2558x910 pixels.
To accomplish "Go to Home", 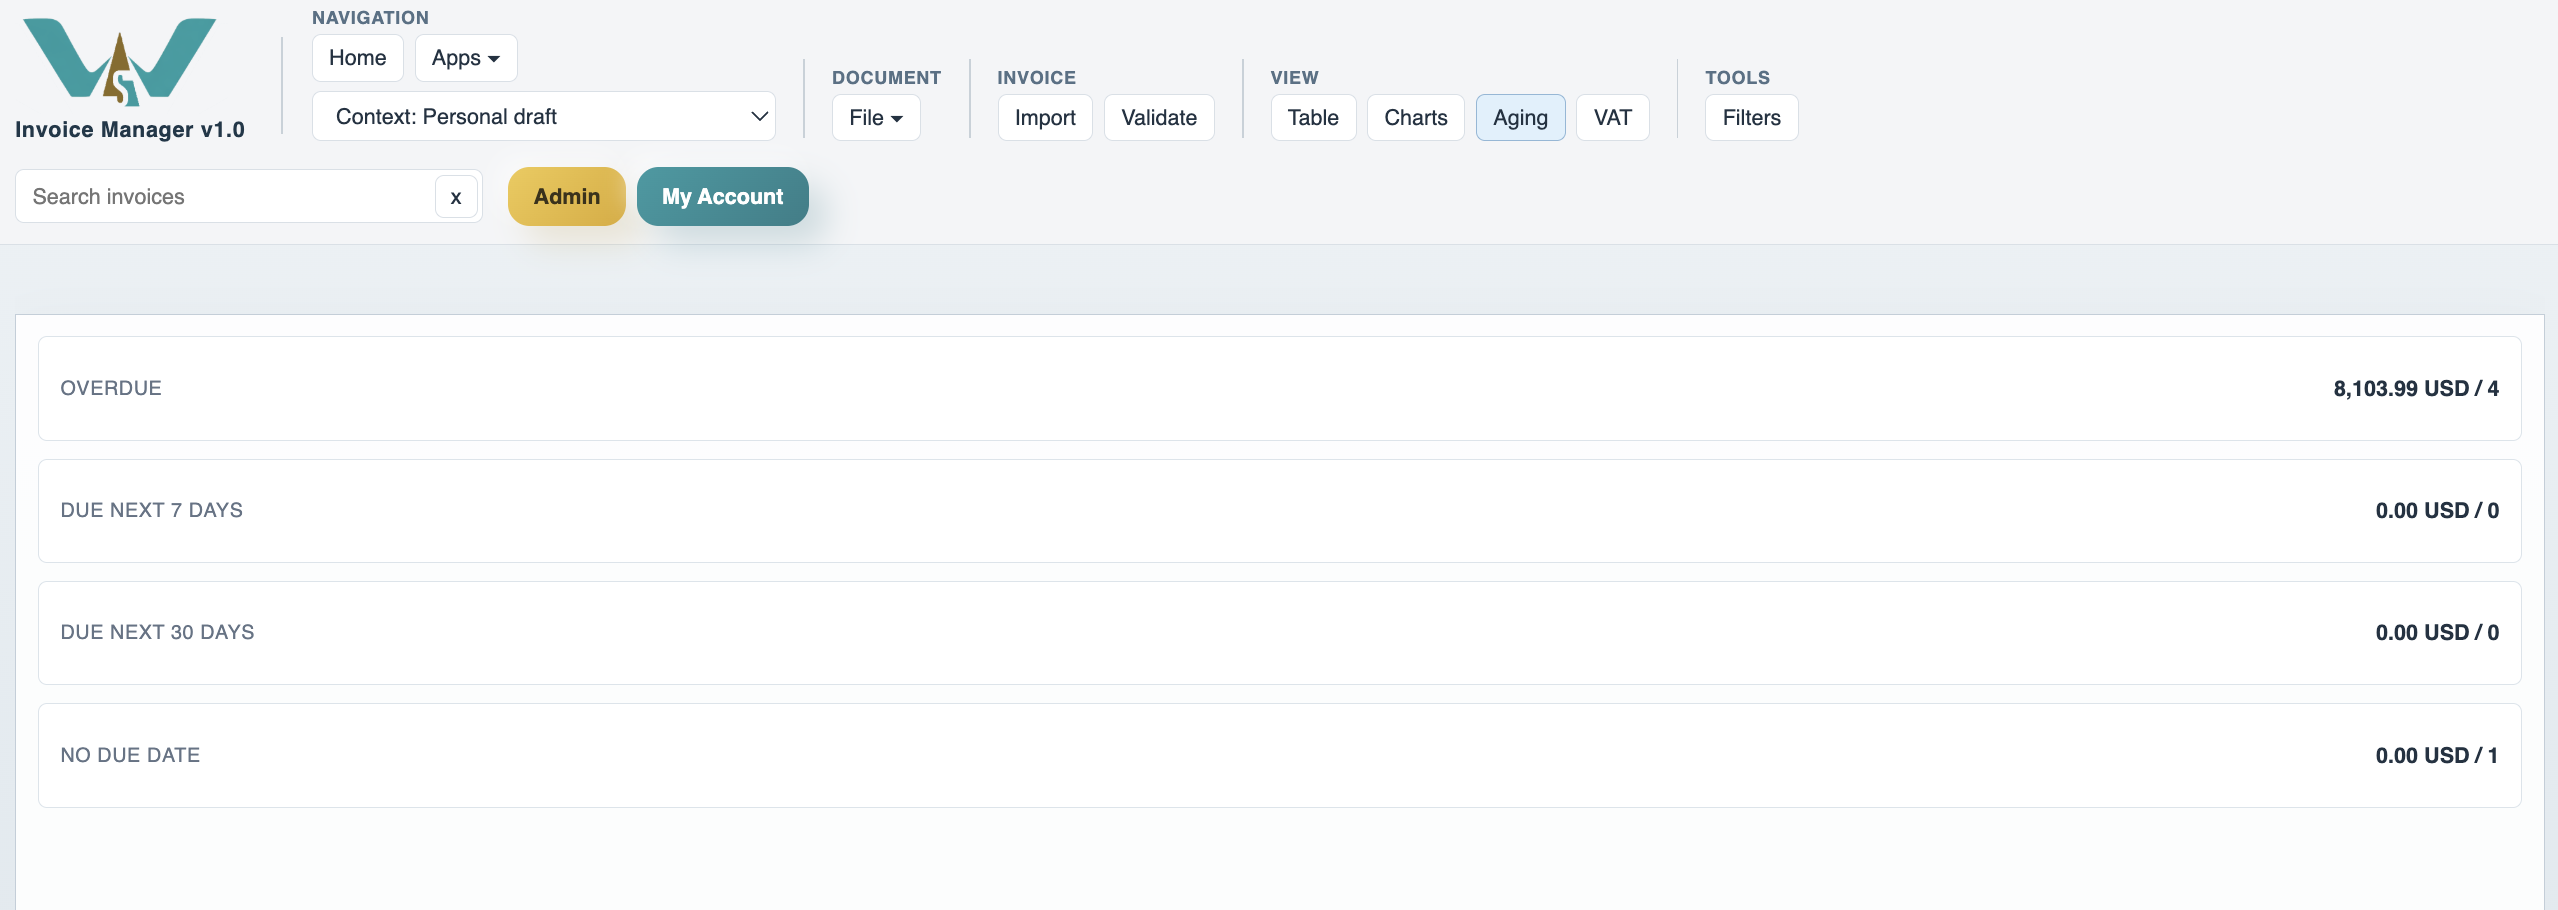I will tap(357, 58).
